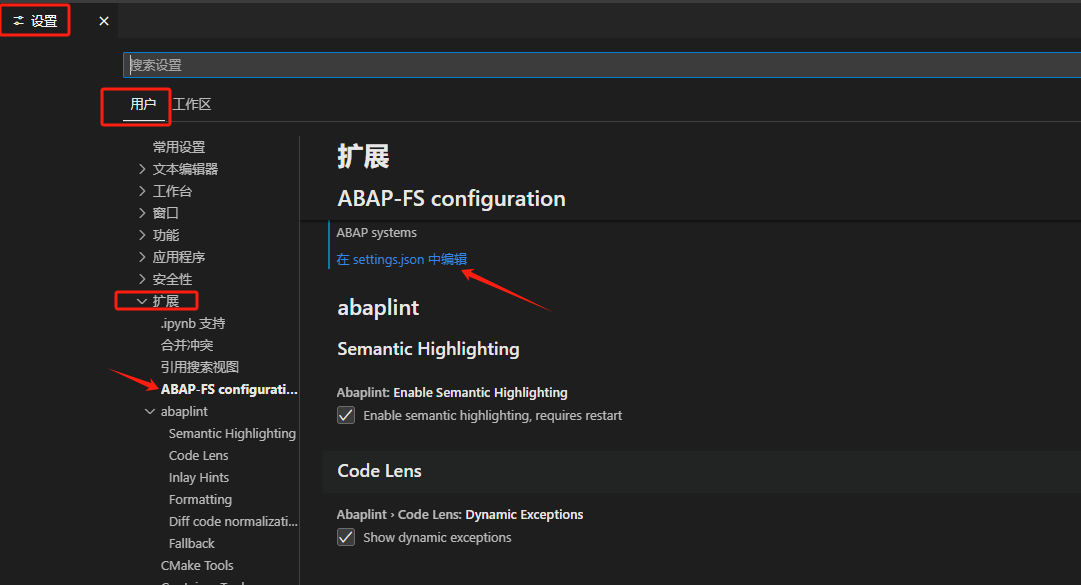Focus the 搜索设置 search field
Screen dimensions: 1081x585
tap(602, 65)
